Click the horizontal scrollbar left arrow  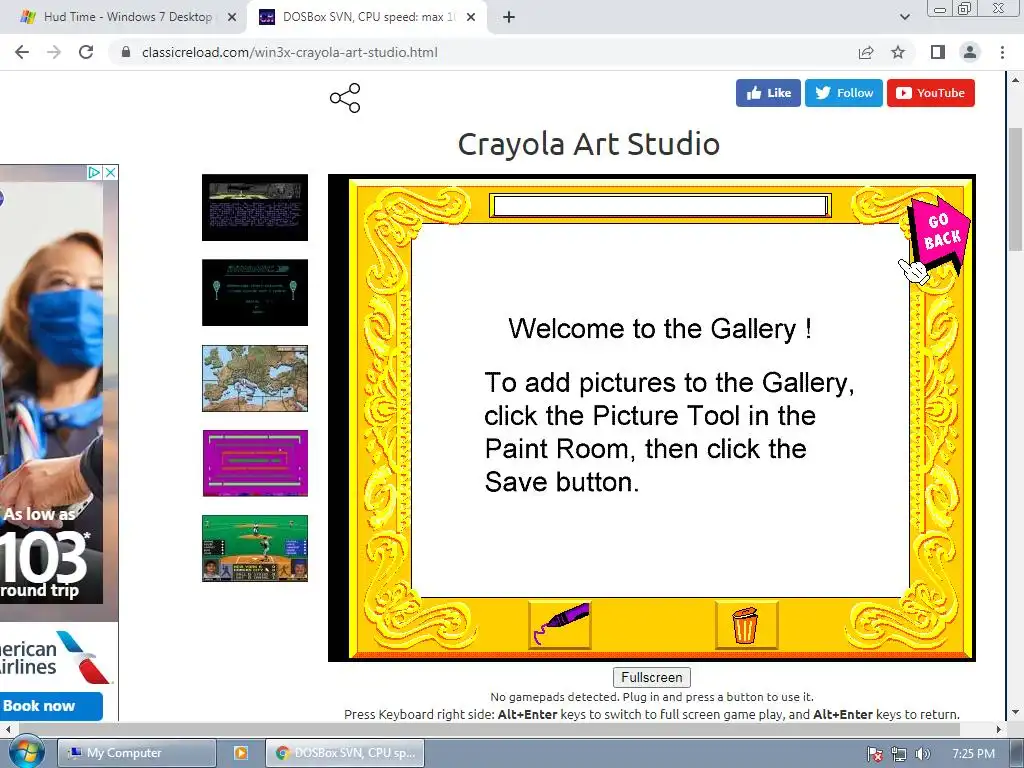click(7, 729)
